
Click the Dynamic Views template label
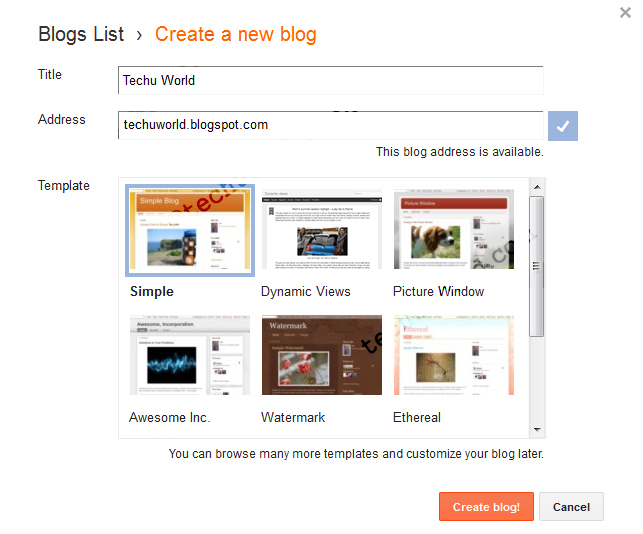tap(306, 291)
